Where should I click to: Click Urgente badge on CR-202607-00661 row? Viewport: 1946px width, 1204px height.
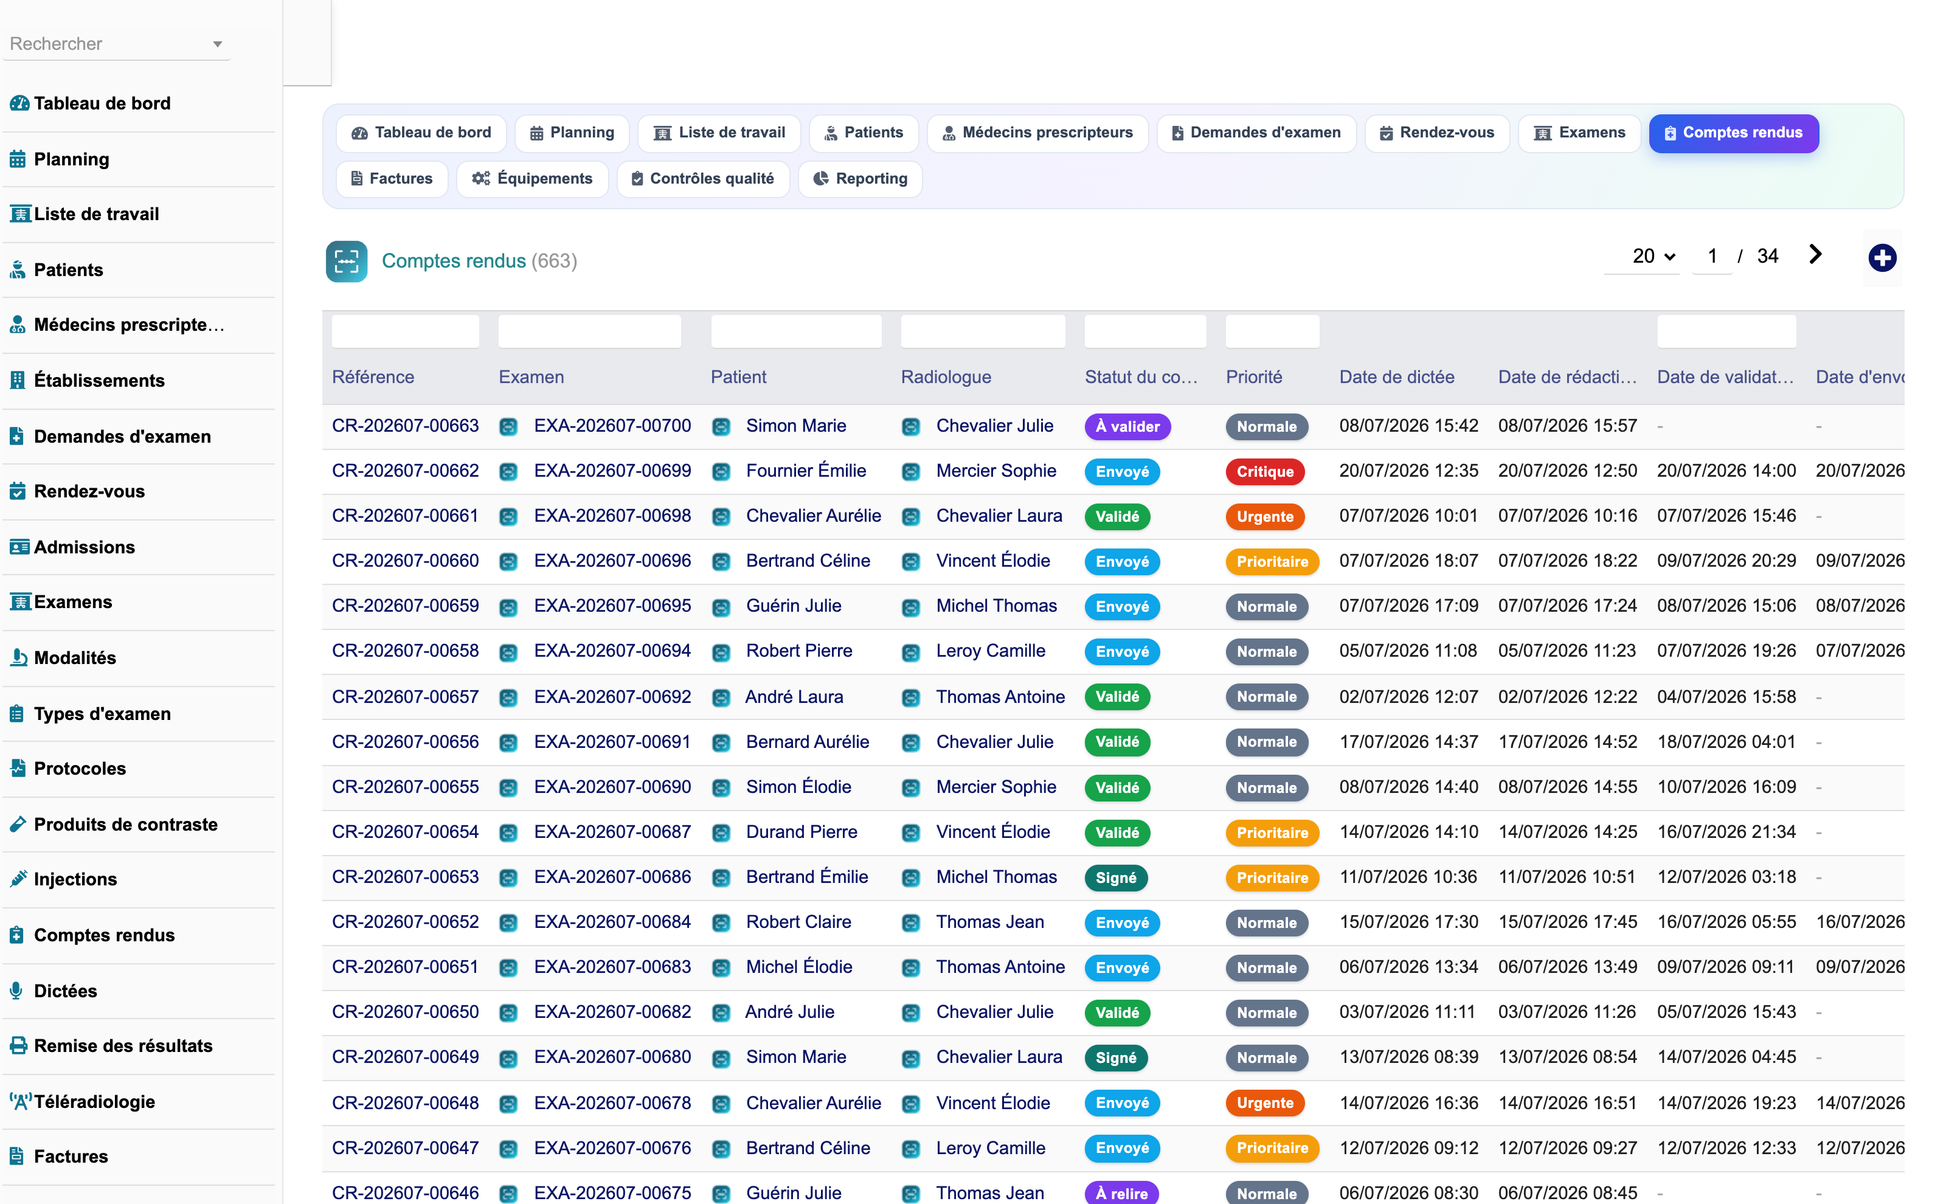pyautogui.click(x=1264, y=517)
